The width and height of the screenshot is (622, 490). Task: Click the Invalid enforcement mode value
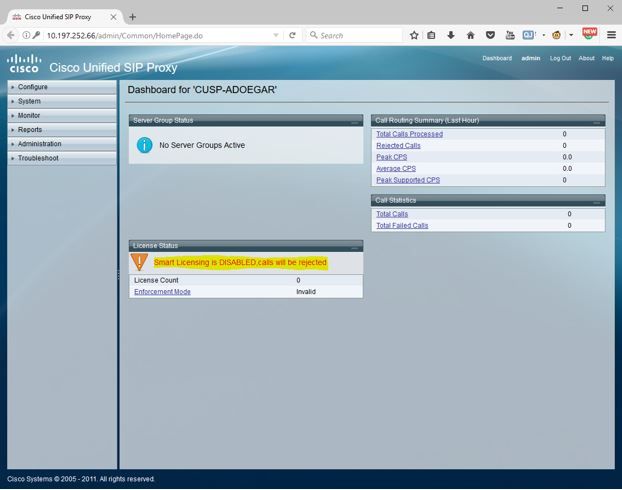306,292
